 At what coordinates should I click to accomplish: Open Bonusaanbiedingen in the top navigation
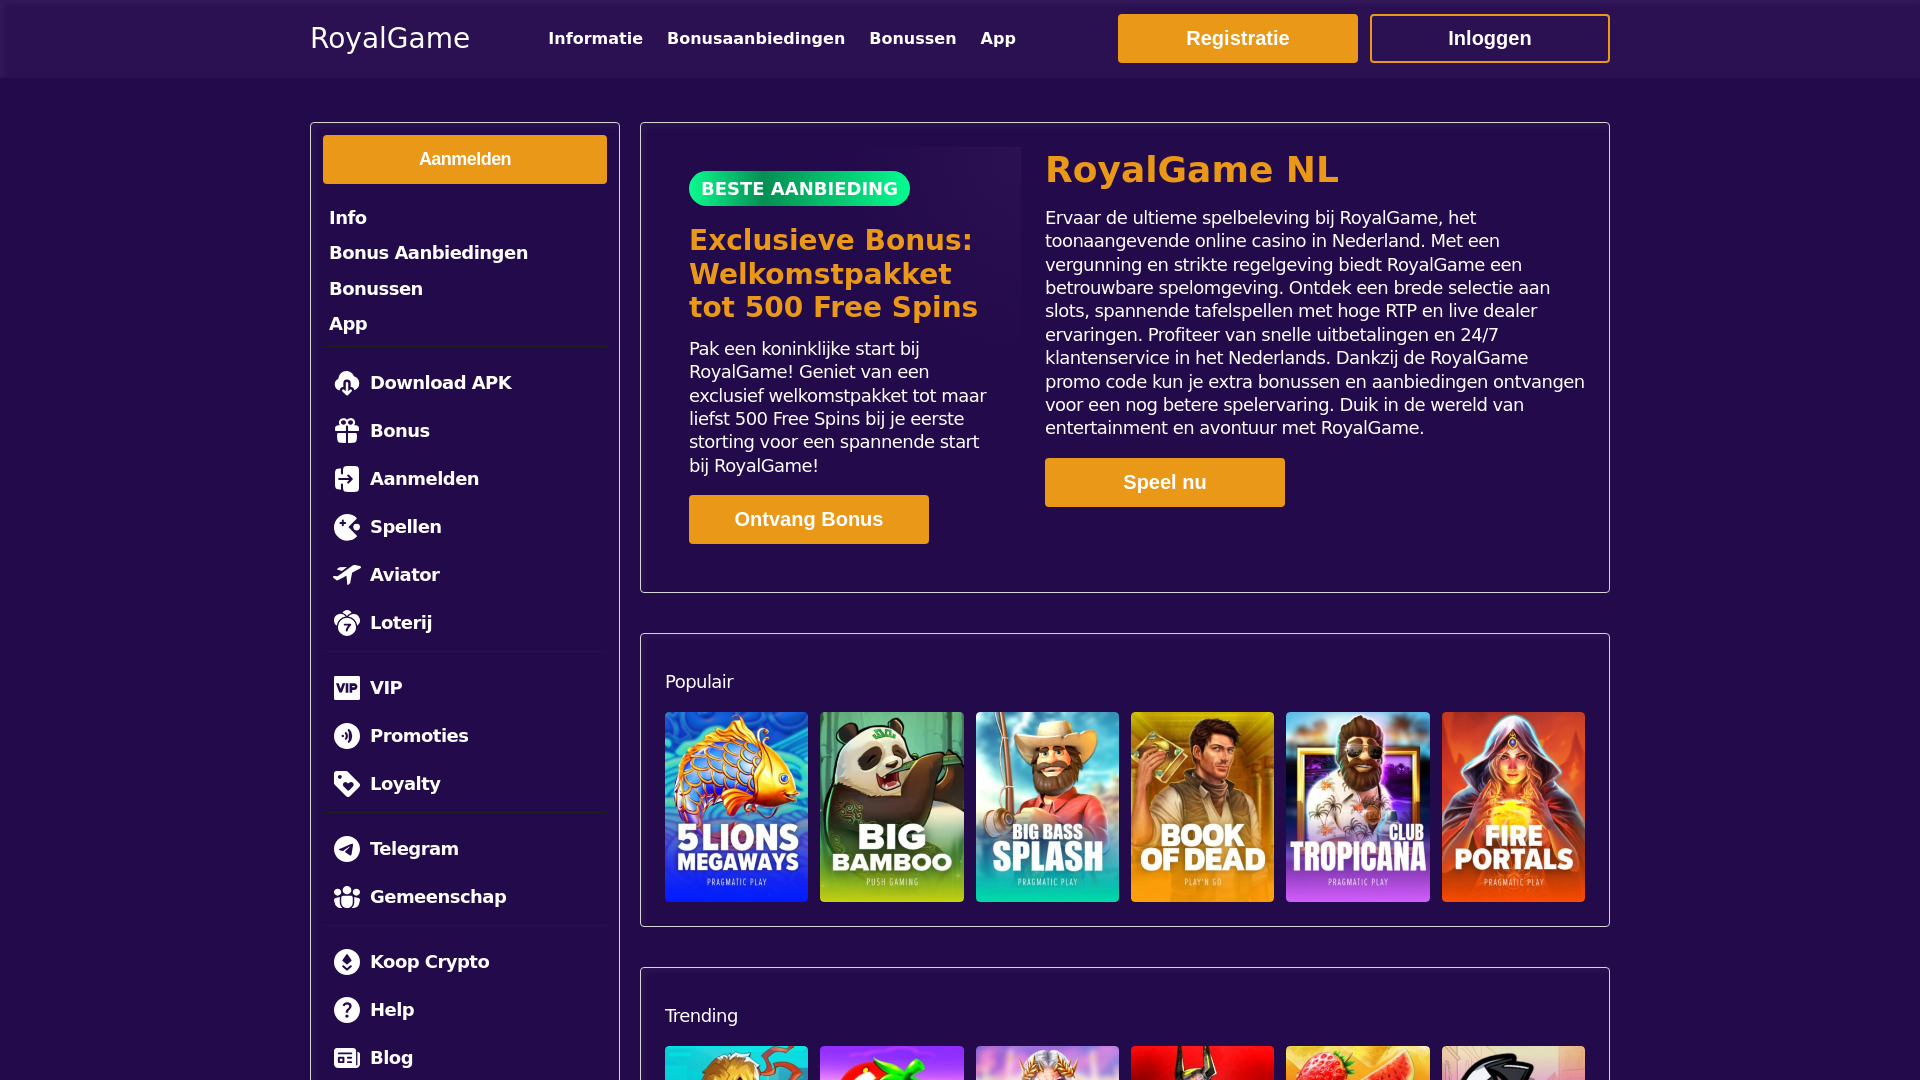tap(756, 38)
